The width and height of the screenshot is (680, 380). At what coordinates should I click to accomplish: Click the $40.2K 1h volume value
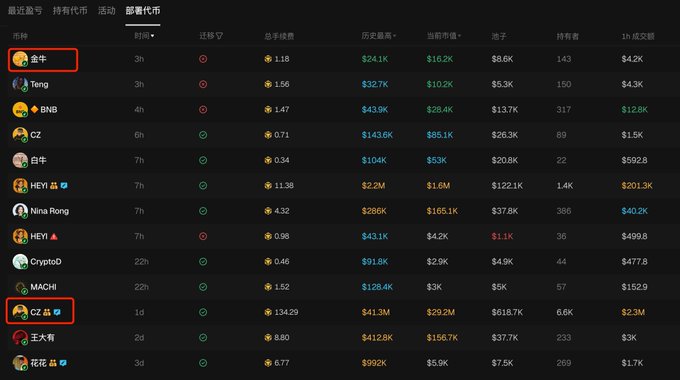click(x=634, y=211)
